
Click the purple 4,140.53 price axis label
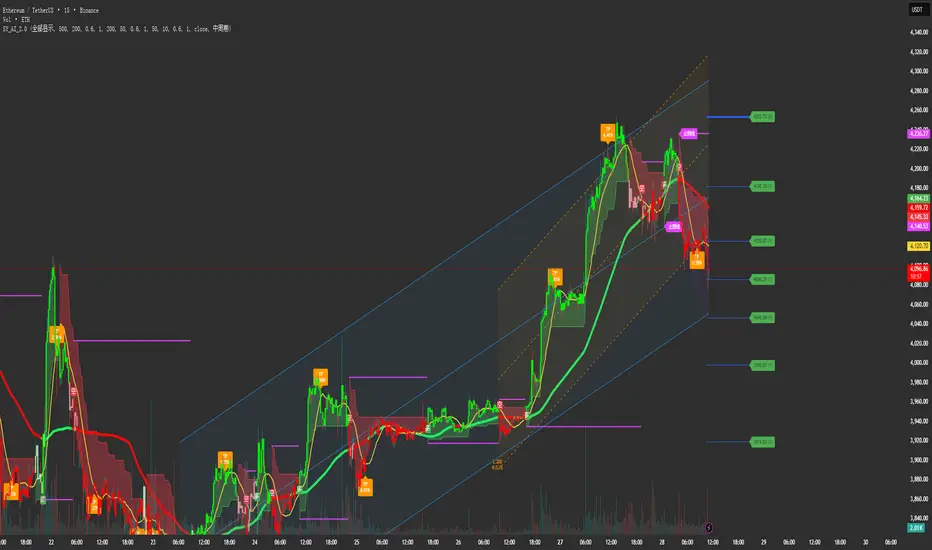[918, 226]
